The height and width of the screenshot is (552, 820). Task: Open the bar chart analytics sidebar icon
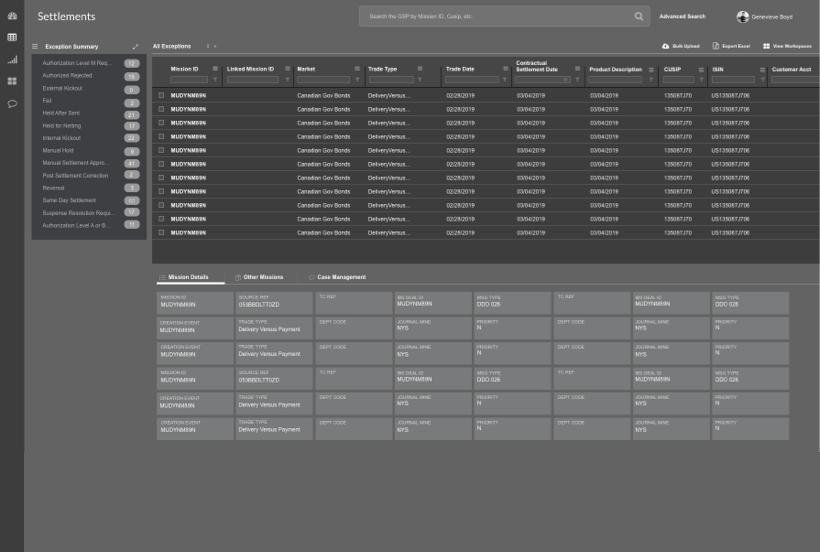click(12, 59)
